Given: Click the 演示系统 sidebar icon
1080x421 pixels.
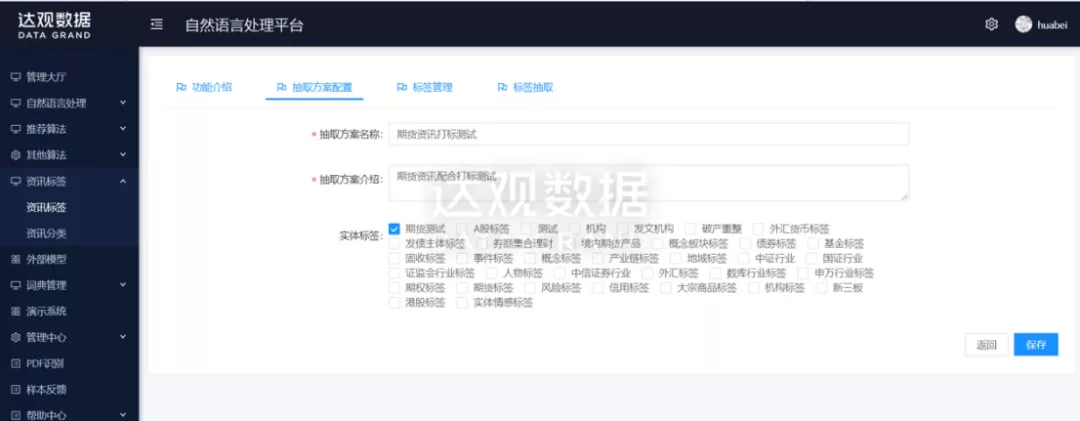Looking at the screenshot, I should pos(15,311).
